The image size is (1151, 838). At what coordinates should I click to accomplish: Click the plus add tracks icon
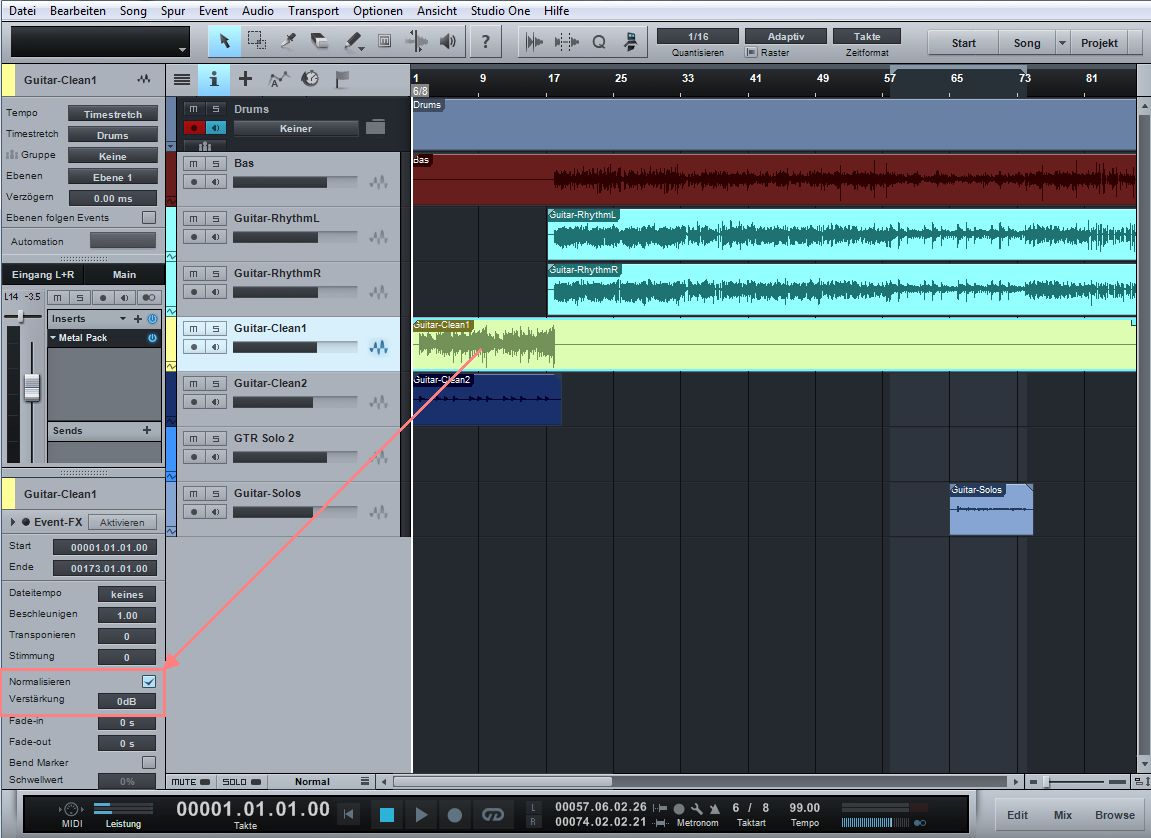click(246, 79)
